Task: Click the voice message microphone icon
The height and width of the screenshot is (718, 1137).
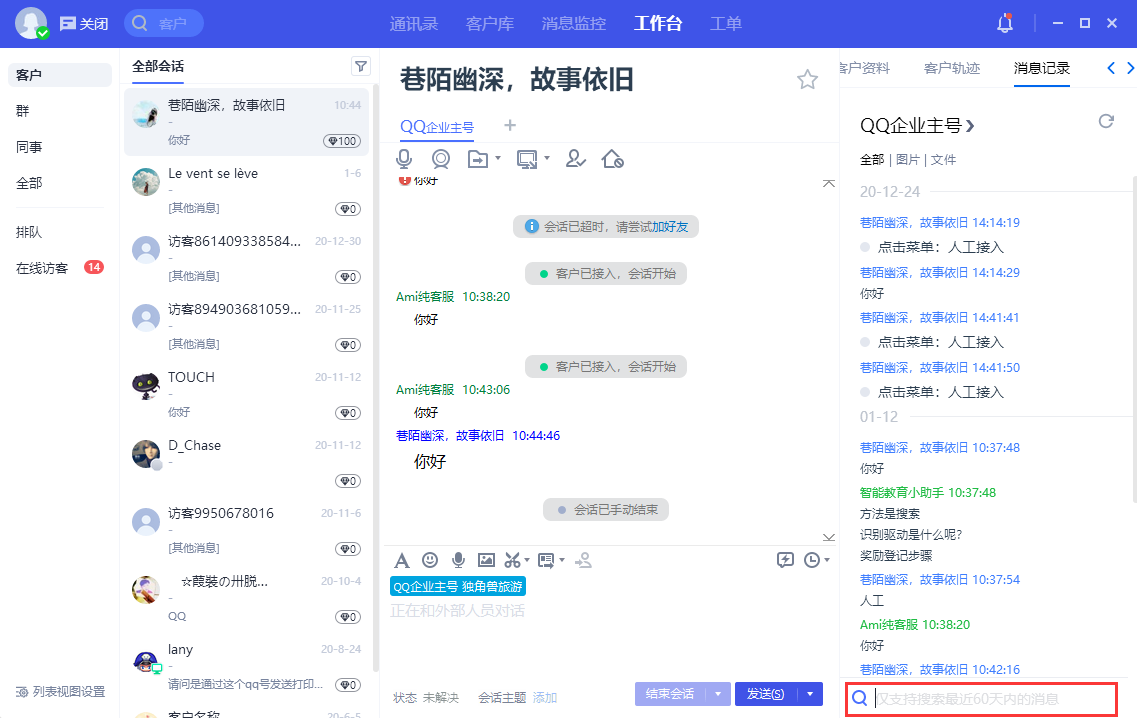Action: coord(458,560)
